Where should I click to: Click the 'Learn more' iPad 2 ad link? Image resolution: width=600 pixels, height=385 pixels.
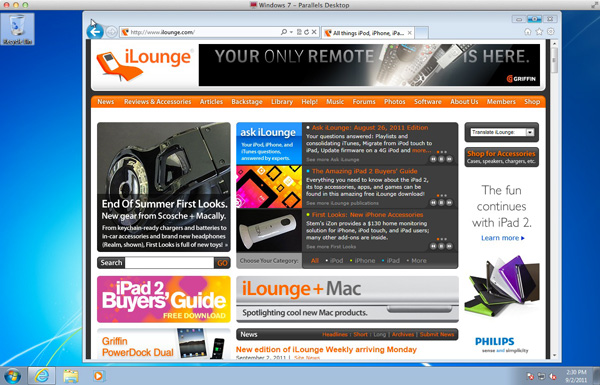coord(502,238)
